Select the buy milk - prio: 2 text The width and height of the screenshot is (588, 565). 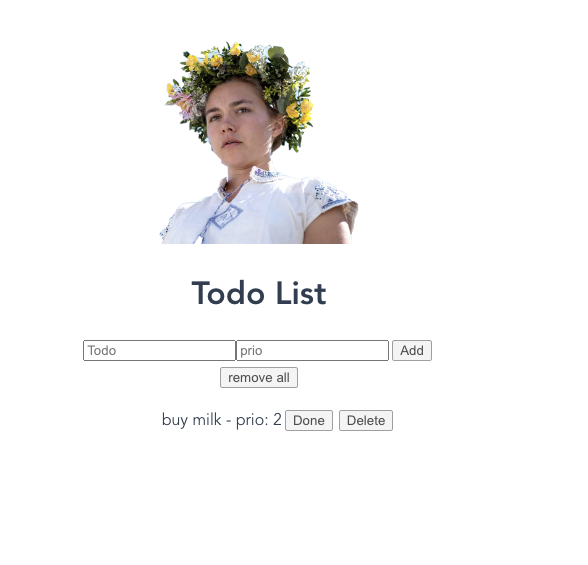222,420
